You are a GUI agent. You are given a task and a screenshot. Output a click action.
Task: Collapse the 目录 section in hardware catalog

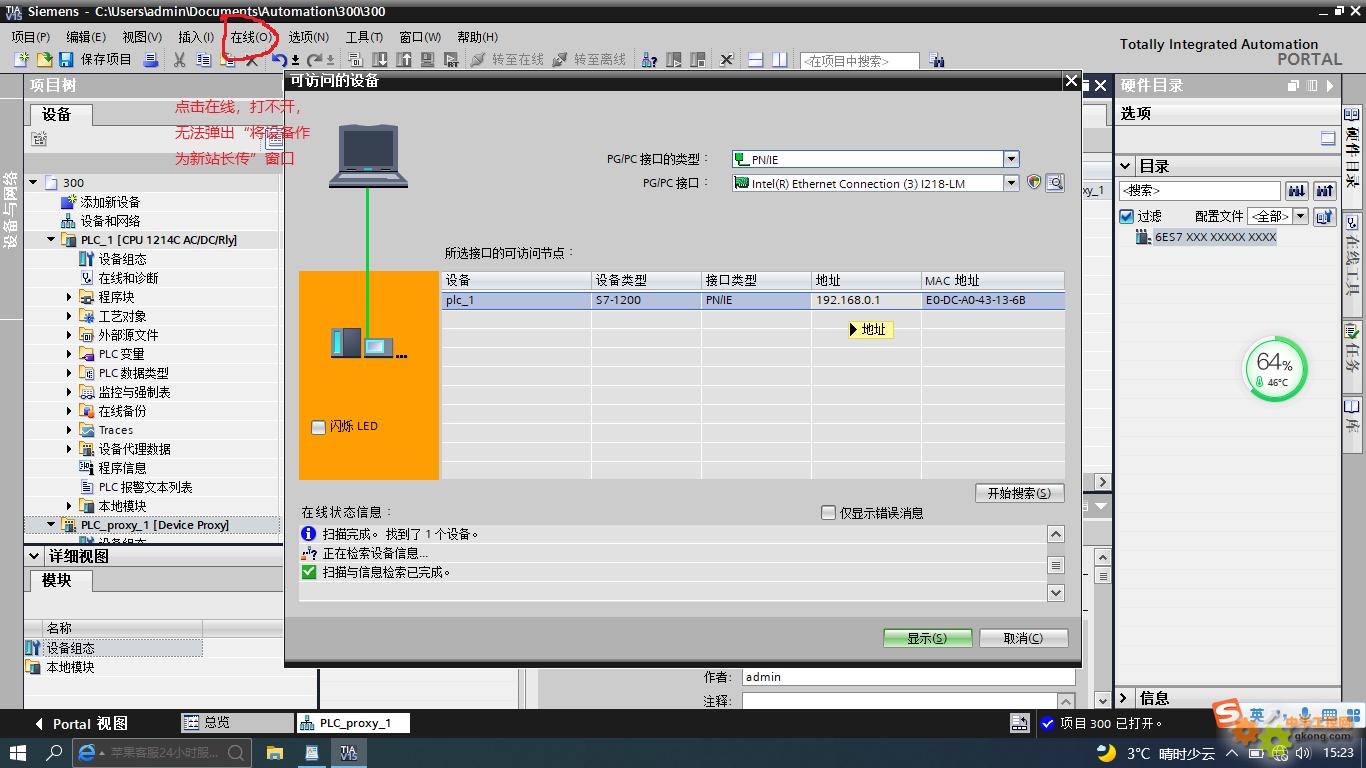pos(1126,166)
